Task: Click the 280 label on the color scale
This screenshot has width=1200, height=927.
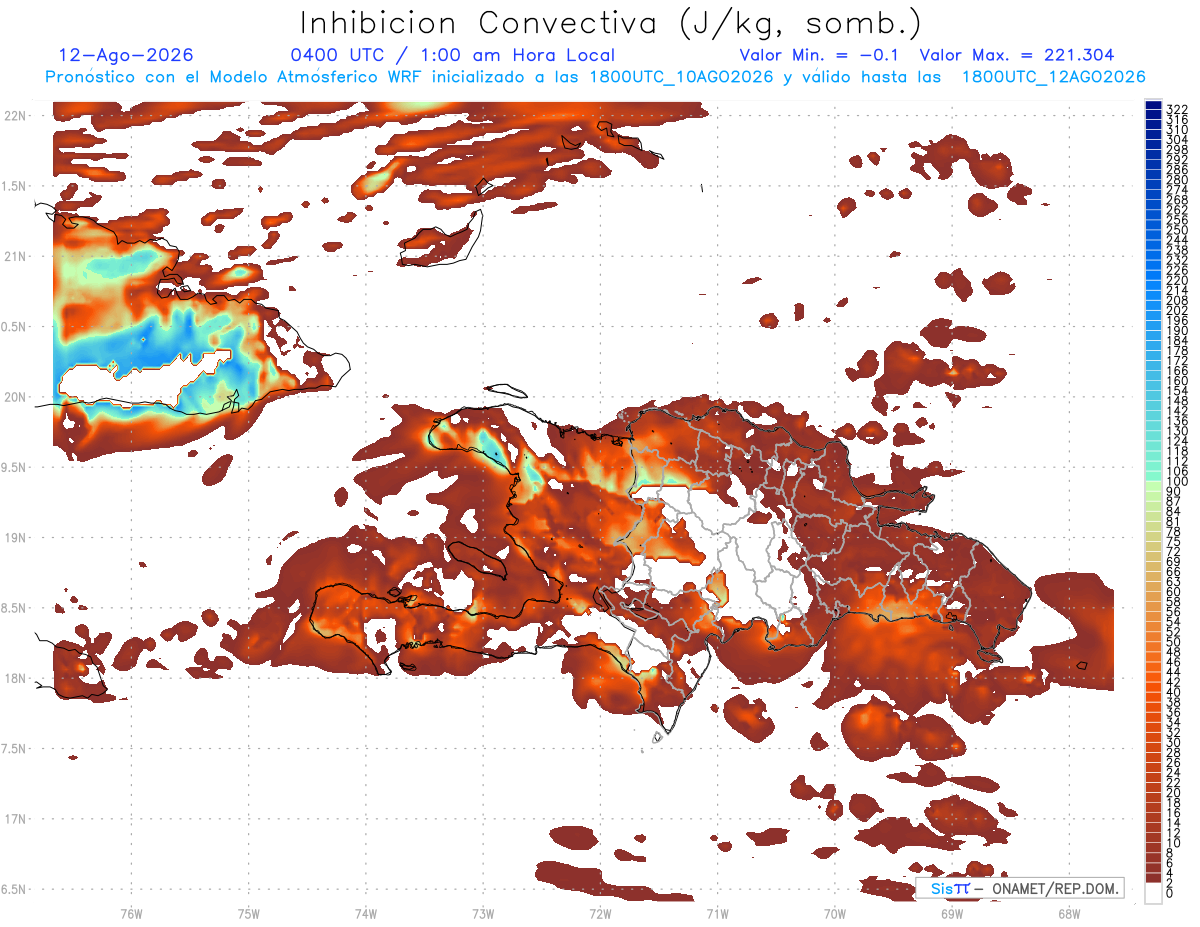Action: click(1176, 179)
